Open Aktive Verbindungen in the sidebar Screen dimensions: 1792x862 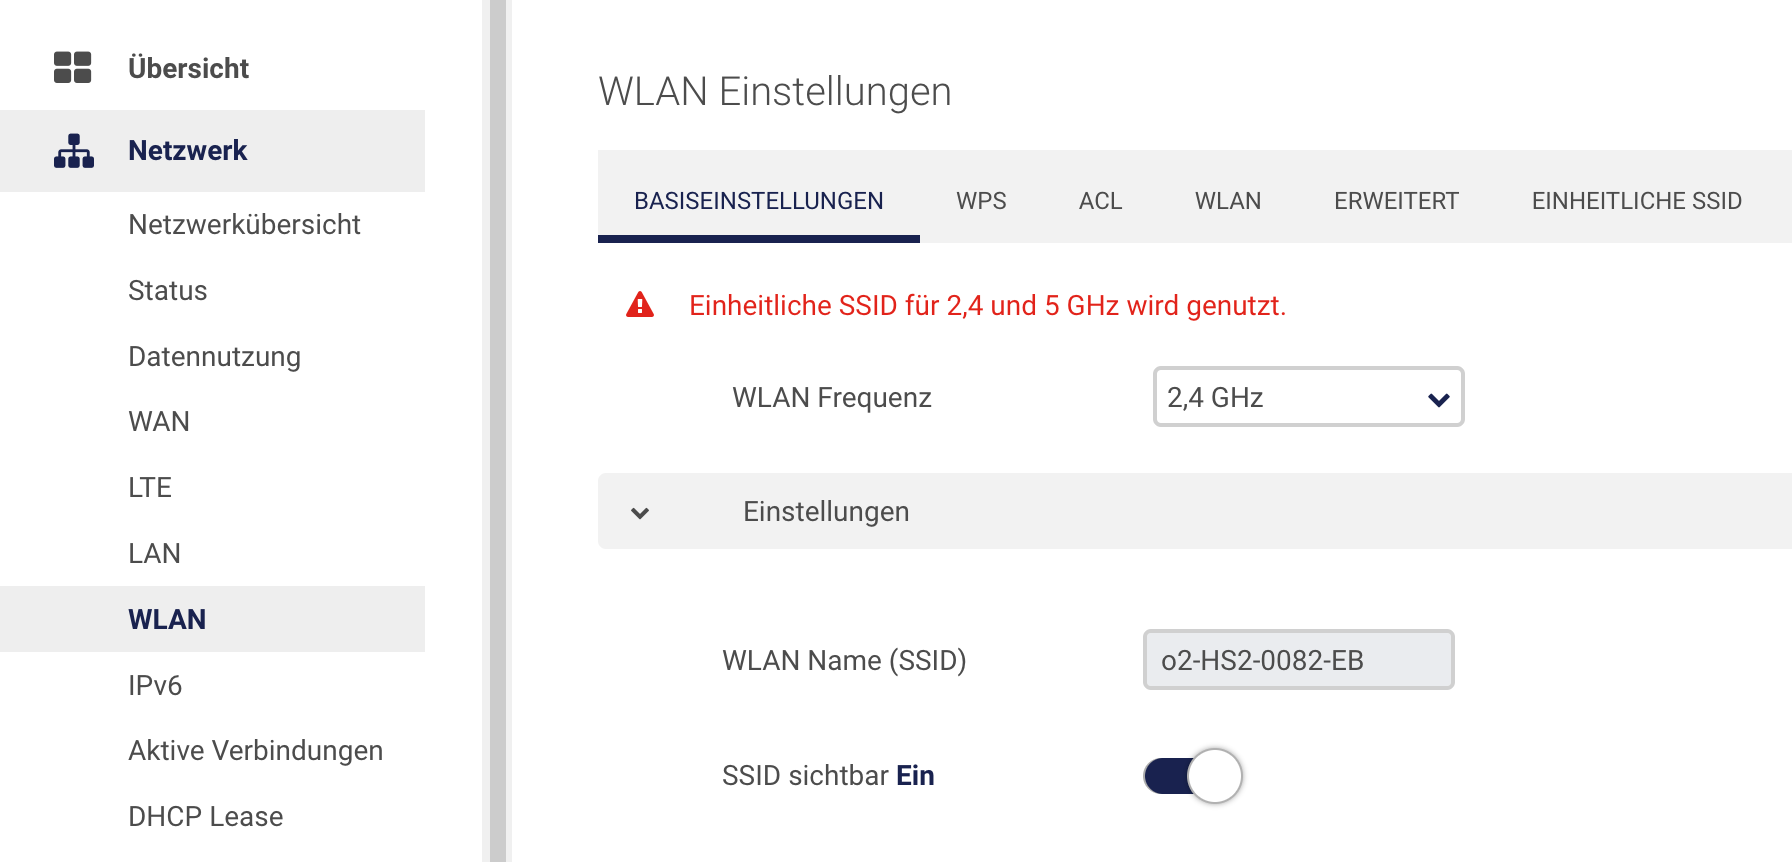255,751
